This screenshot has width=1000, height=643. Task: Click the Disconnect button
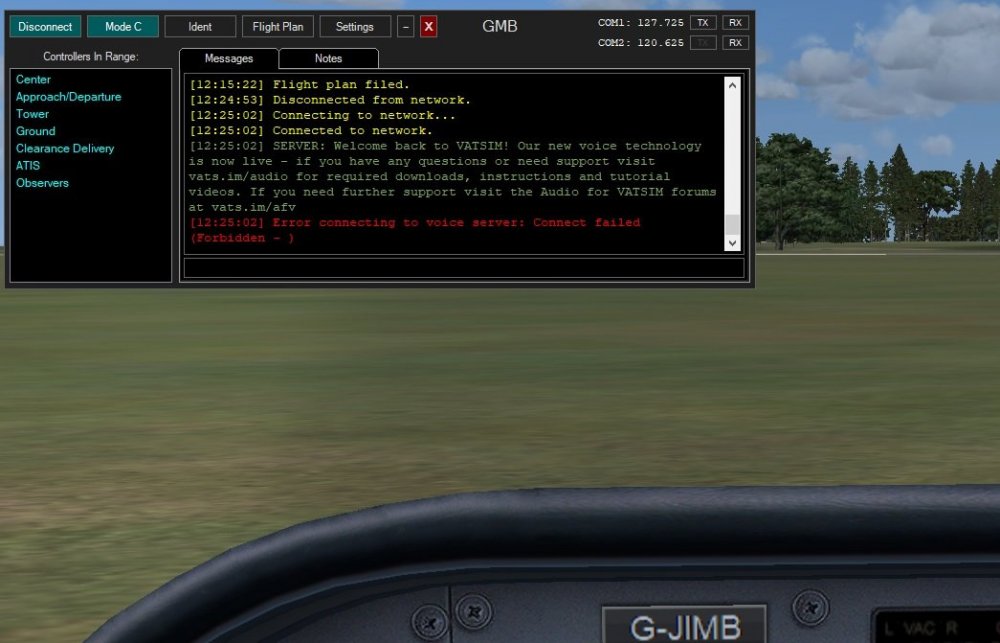coord(45,27)
